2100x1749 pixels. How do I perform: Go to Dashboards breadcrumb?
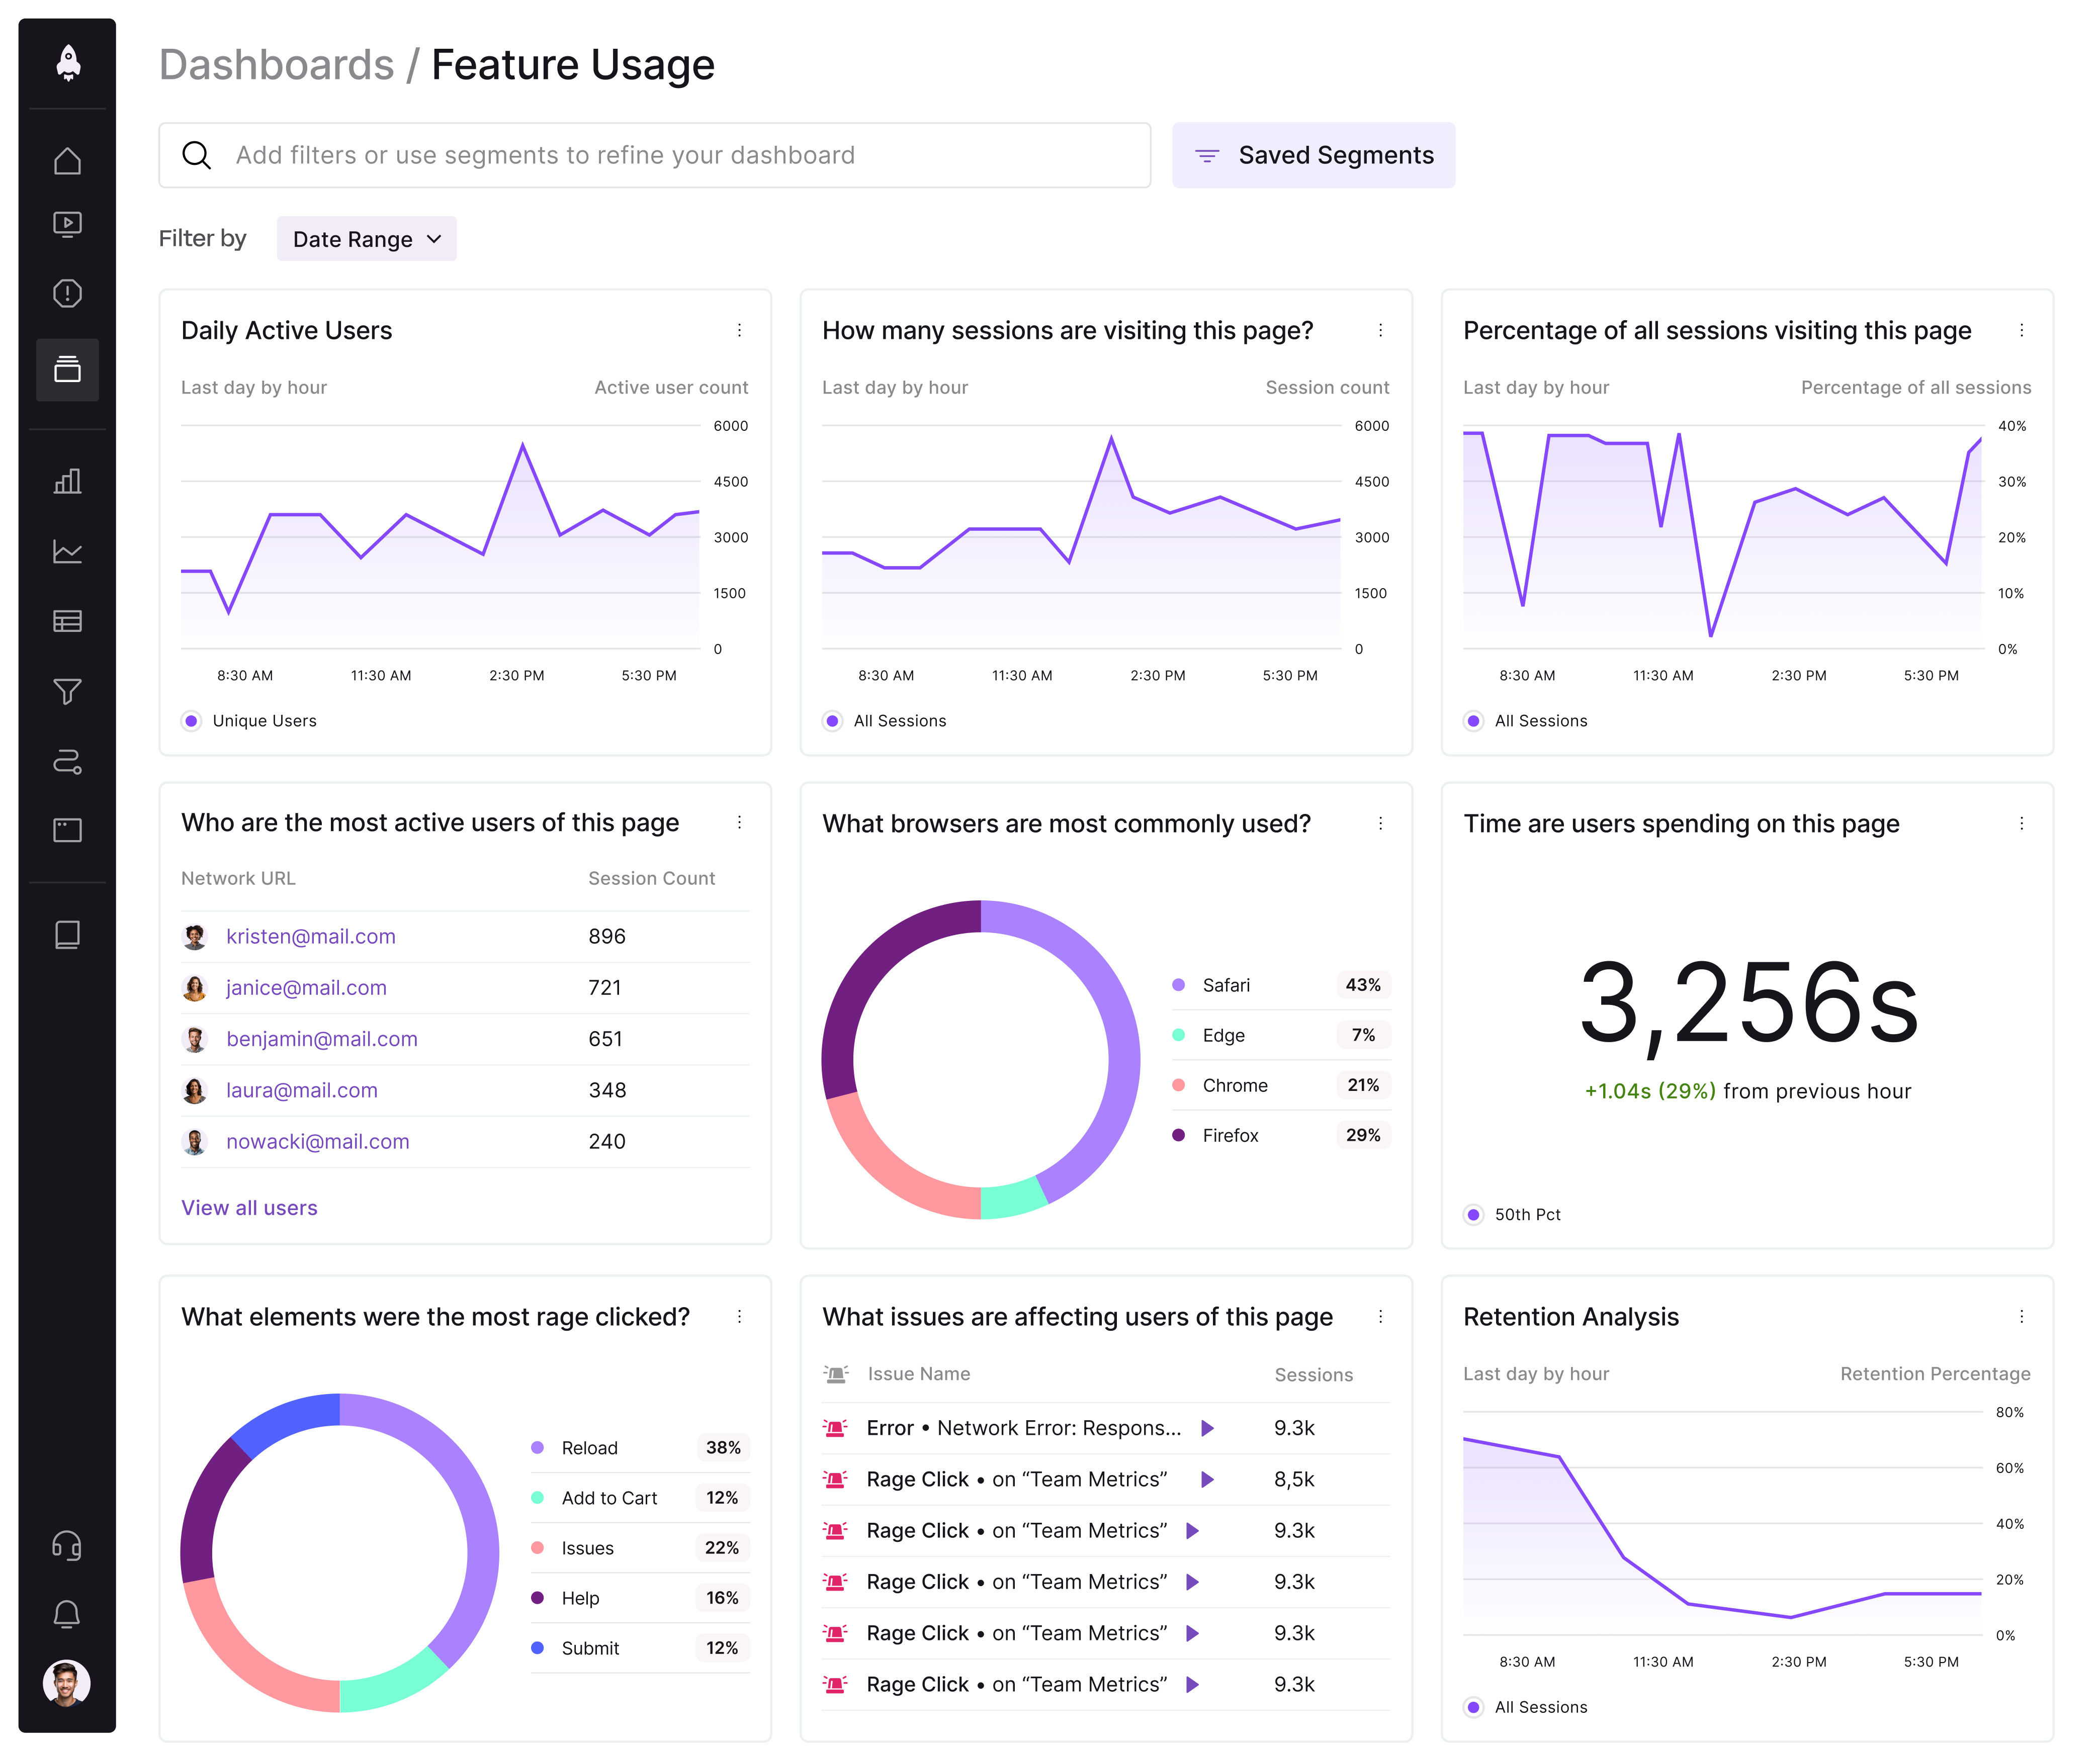(276, 65)
